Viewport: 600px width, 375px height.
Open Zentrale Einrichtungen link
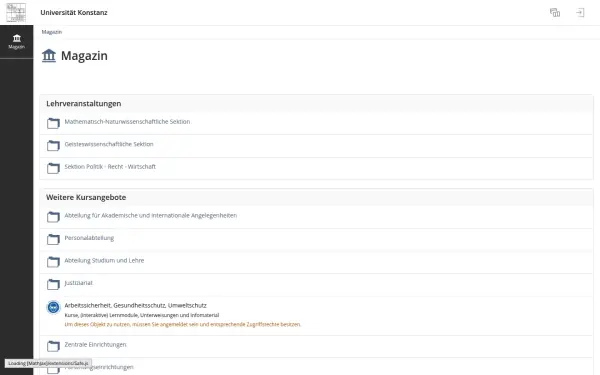click(x=95, y=345)
